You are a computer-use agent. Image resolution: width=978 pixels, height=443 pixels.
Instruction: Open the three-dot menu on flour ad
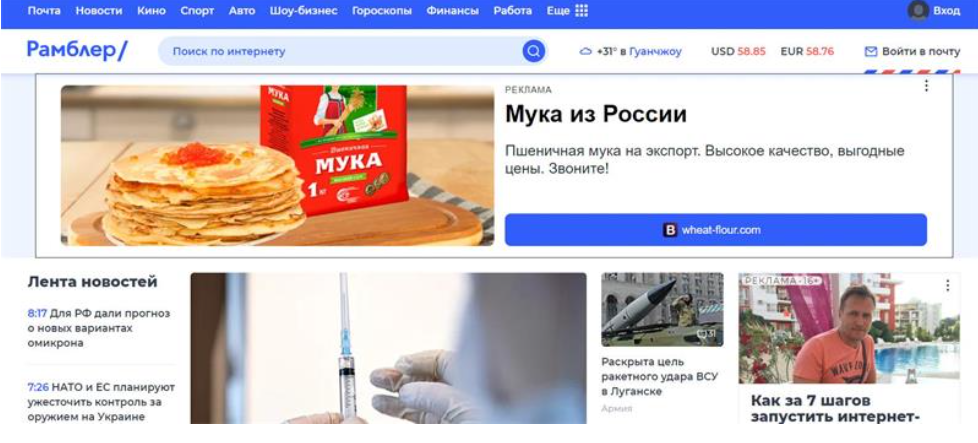(926, 86)
